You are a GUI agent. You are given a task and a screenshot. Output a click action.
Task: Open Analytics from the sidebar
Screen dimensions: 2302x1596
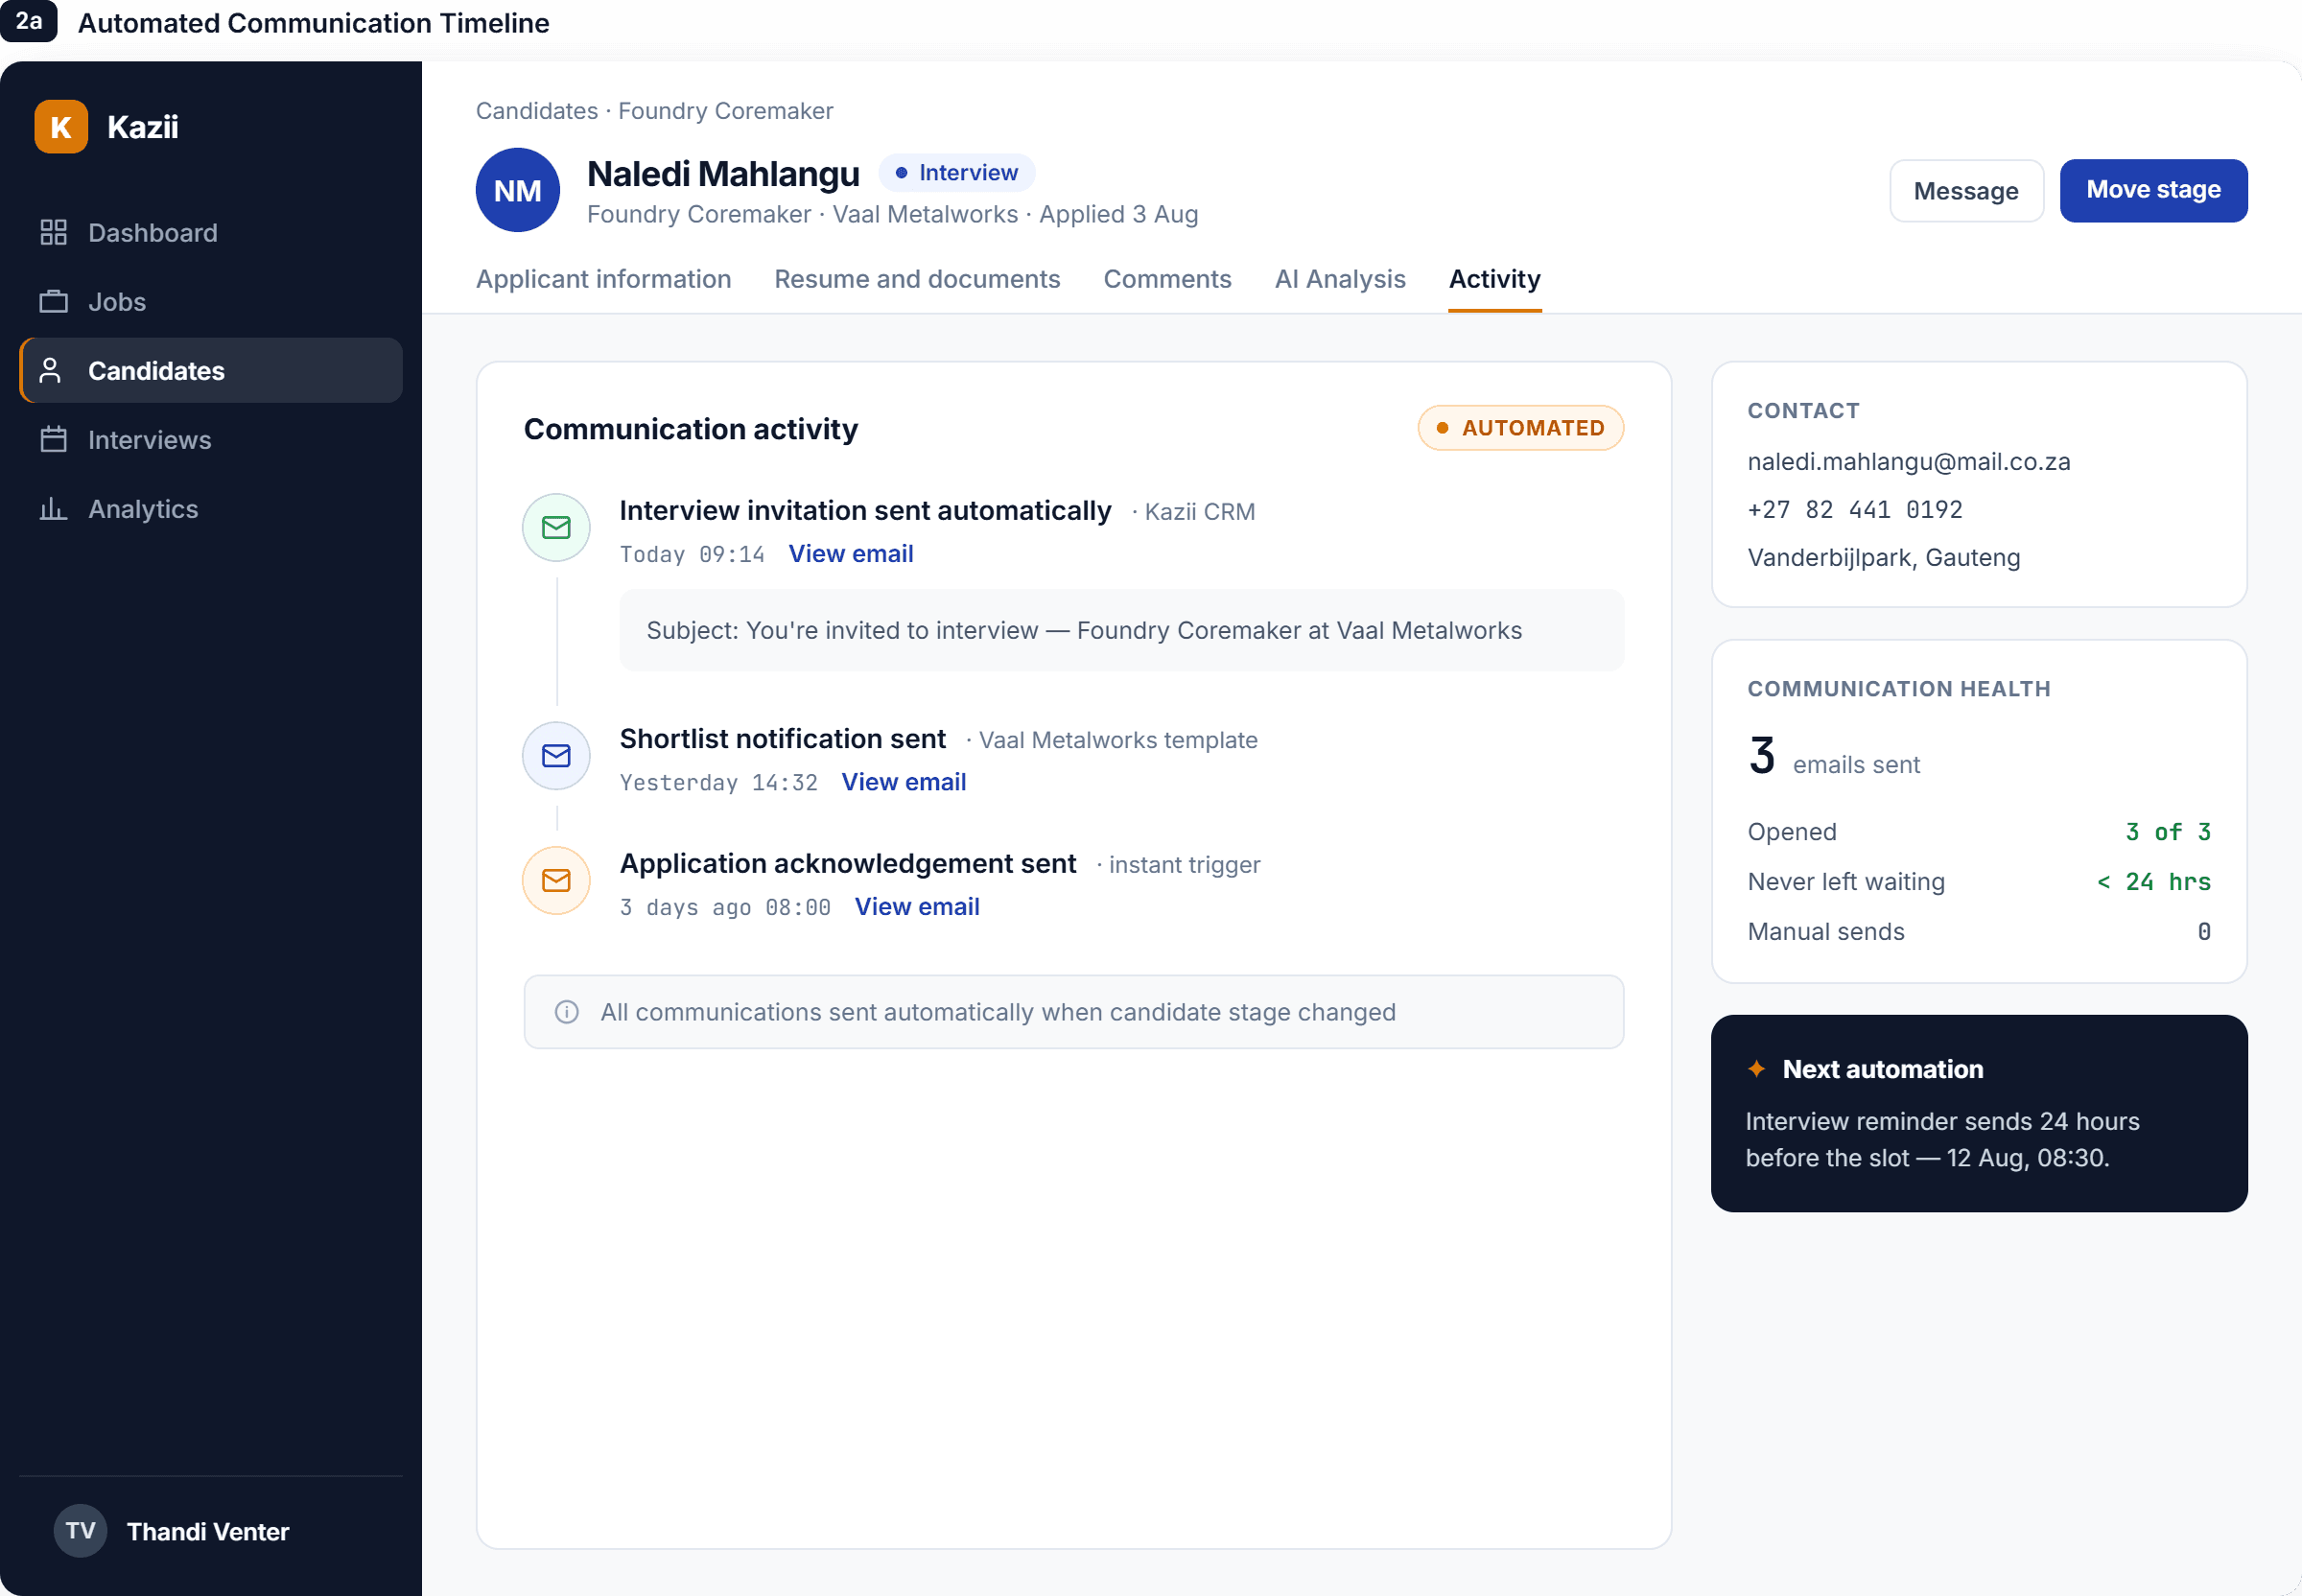[x=211, y=508]
